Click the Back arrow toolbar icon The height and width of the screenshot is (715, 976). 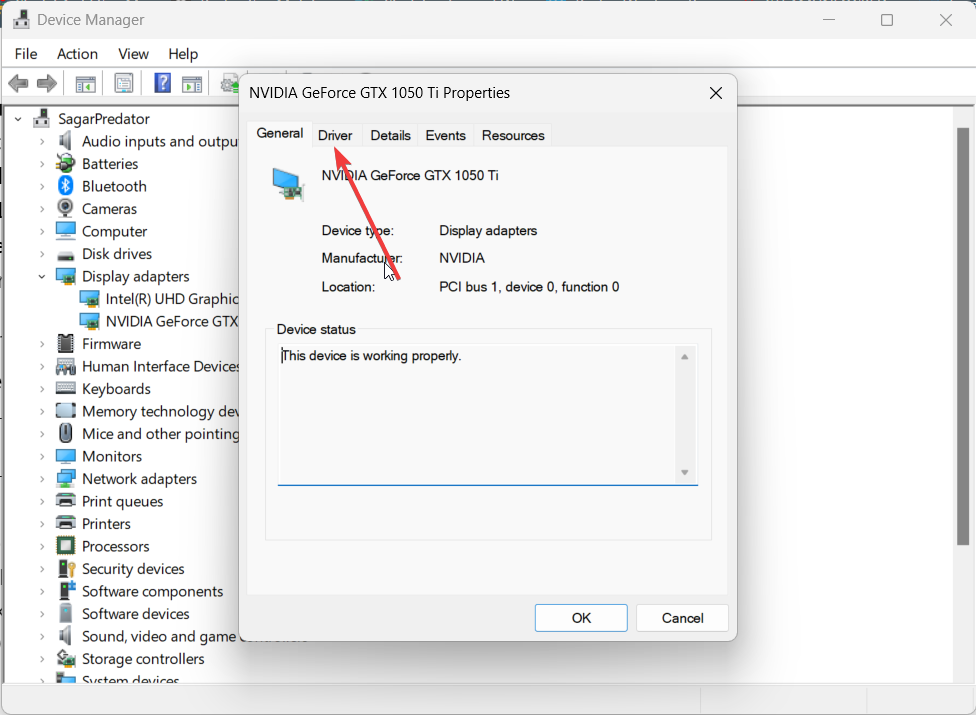[x=18, y=83]
